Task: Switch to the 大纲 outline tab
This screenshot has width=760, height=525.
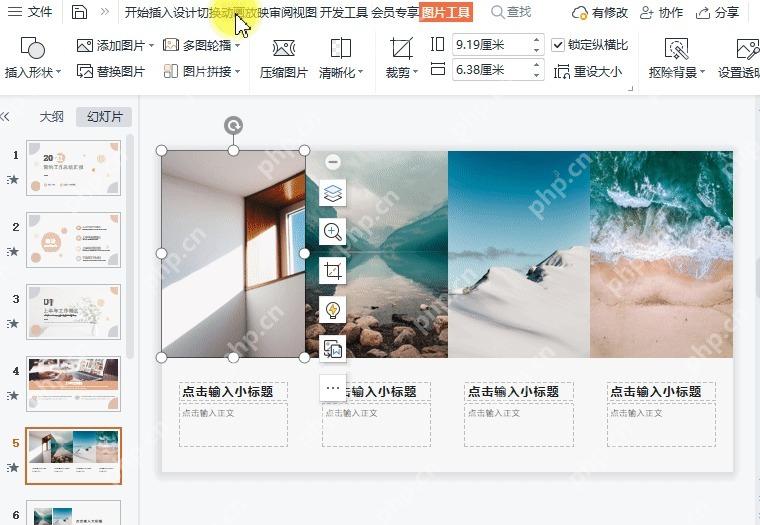Action: pyautogui.click(x=51, y=116)
